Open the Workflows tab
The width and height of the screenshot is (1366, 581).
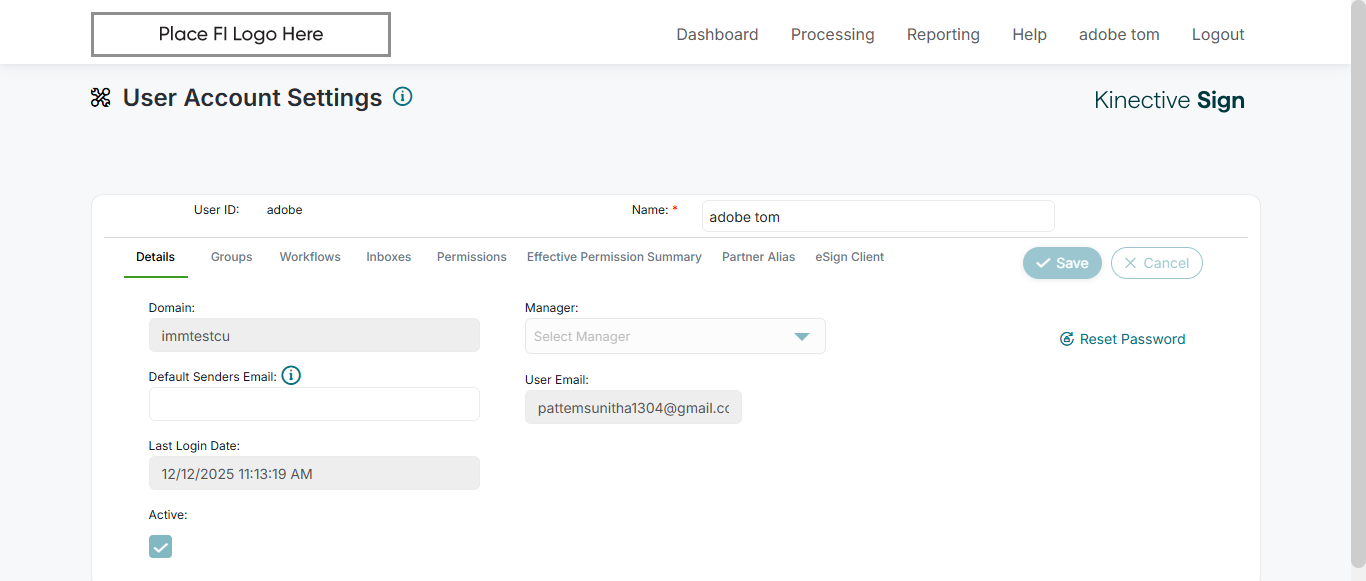(310, 257)
